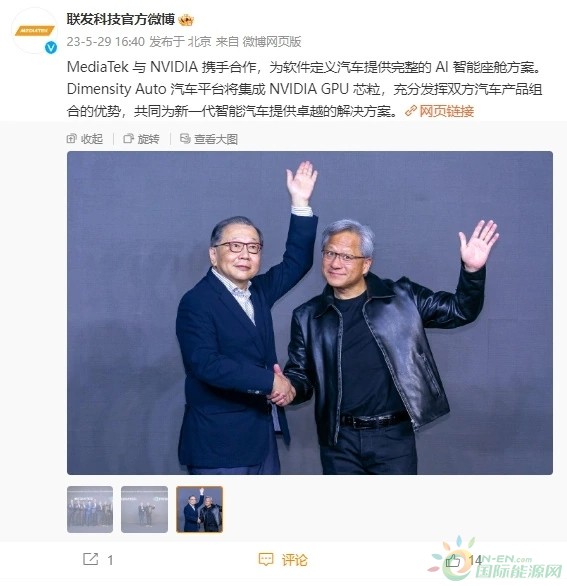Click the 查看大图 view-large icon
Image resolution: width=567 pixels, height=586 pixels.
(x=185, y=139)
